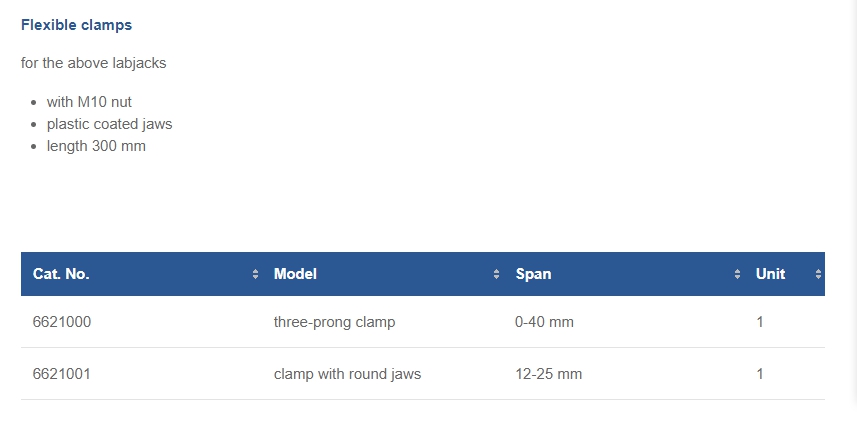The width and height of the screenshot is (857, 430).
Task: Click unit value in round jaws row
Action: click(x=760, y=374)
